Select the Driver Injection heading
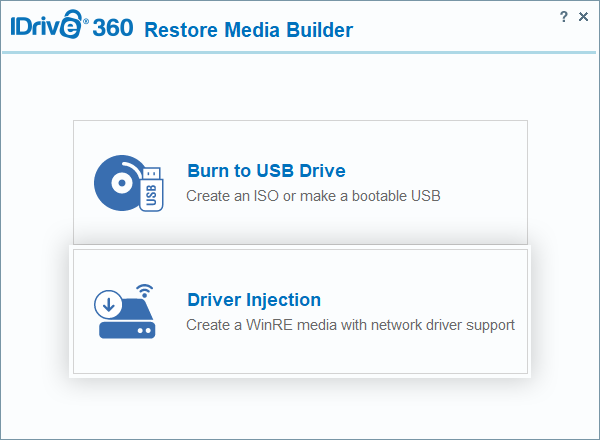This screenshot has width=600, height=440. (x=254, y=299)
